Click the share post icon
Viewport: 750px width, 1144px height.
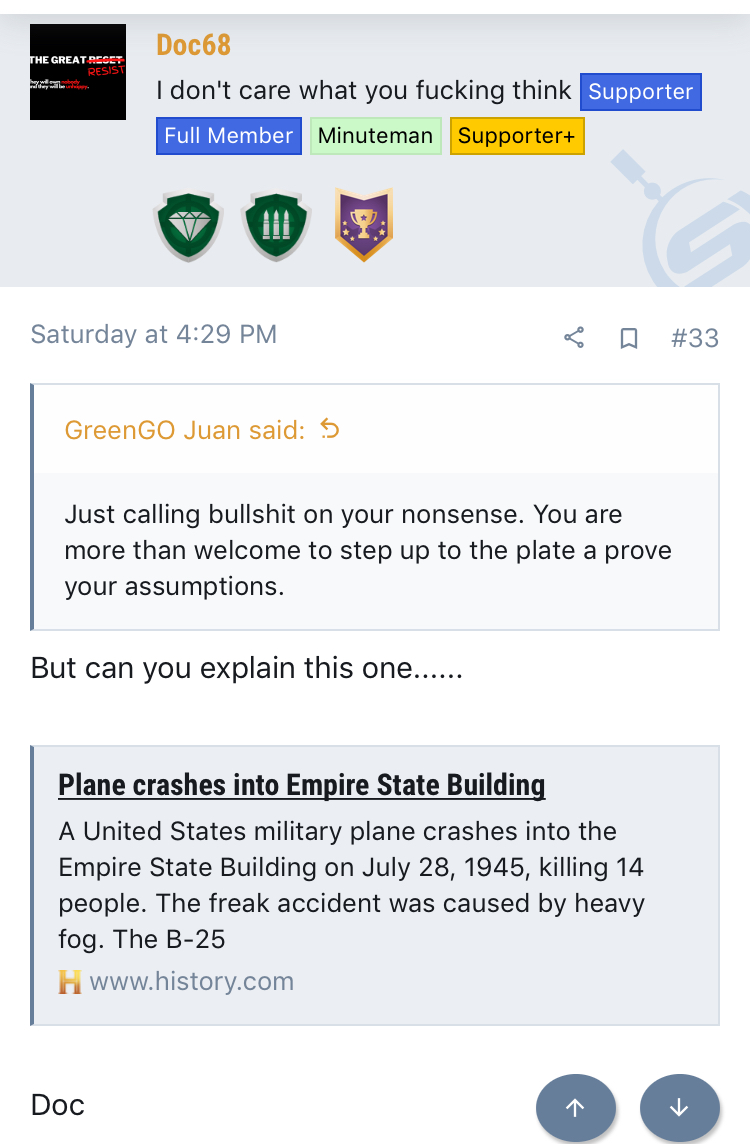574,338
